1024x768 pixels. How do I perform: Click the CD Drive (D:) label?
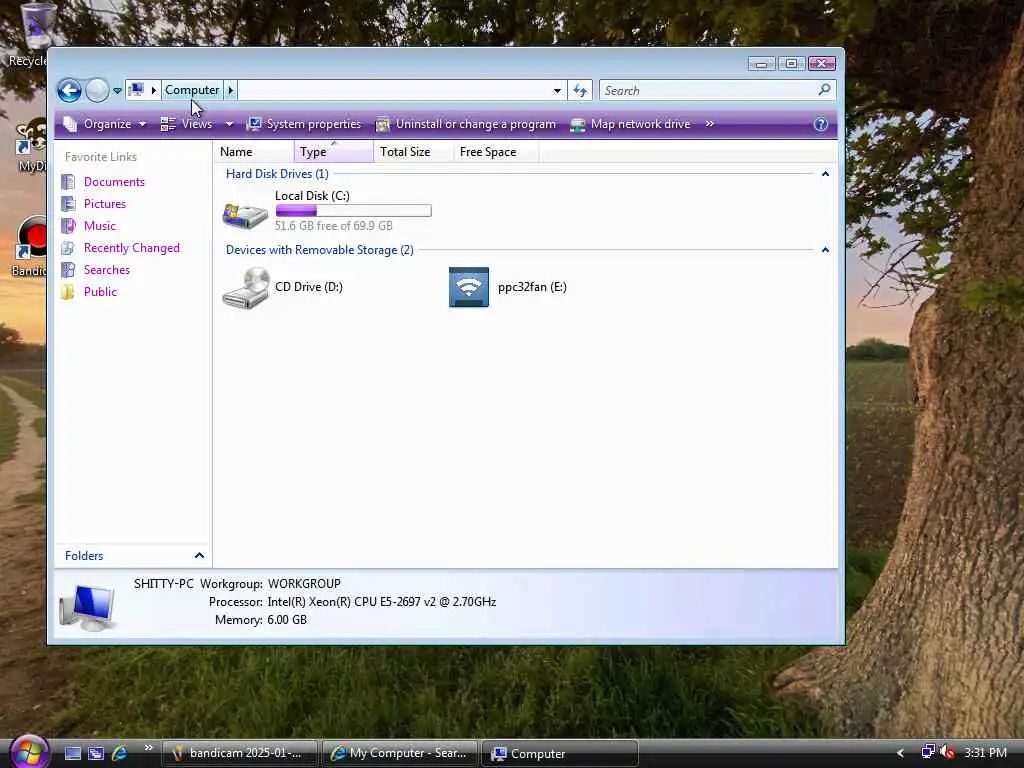click(309, 286)
